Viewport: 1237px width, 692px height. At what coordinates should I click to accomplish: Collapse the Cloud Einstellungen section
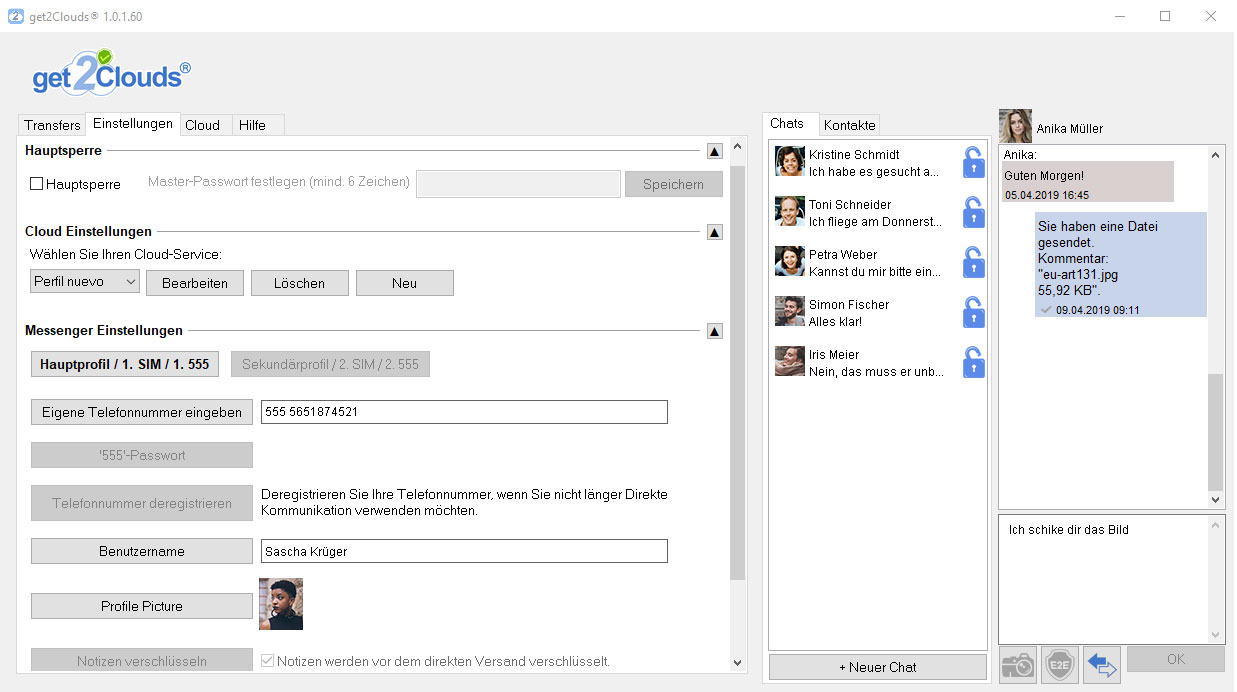tap(714, 232)
